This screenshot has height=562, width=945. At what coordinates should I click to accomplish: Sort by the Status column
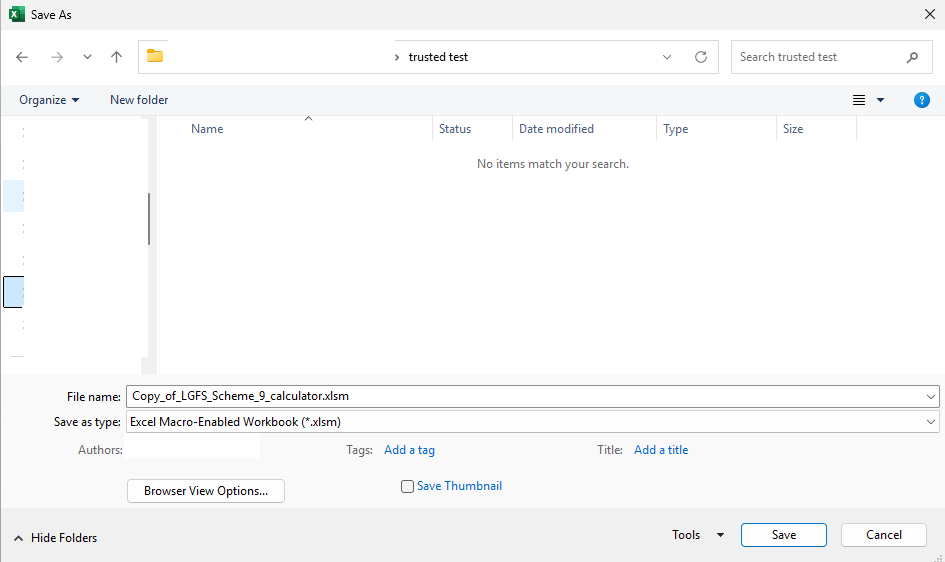pyautogui.click(x=455, y=129)
